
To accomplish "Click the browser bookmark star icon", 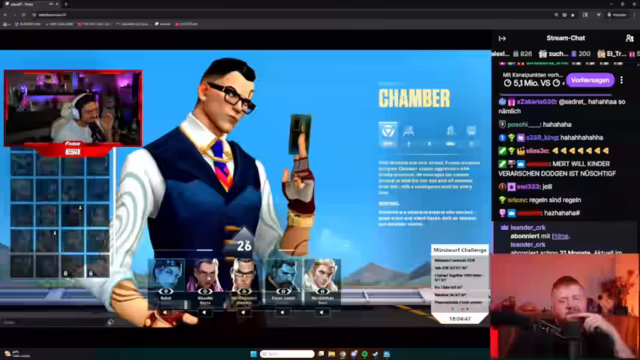I will [573, 15].
